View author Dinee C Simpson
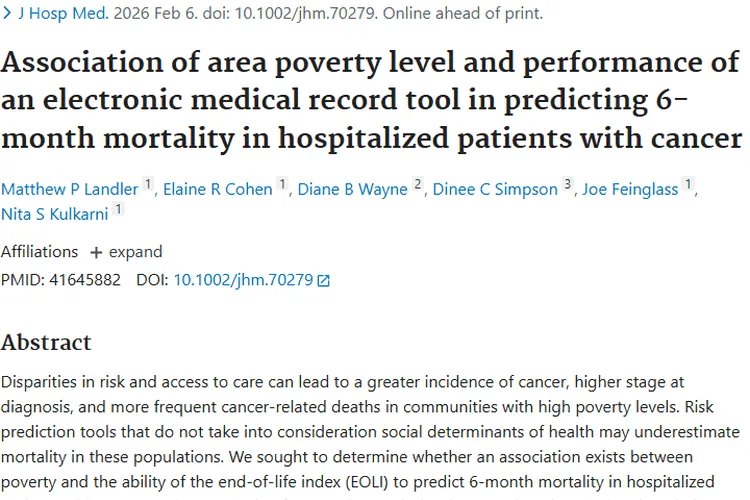750x500 pixels. pos(495,189)
